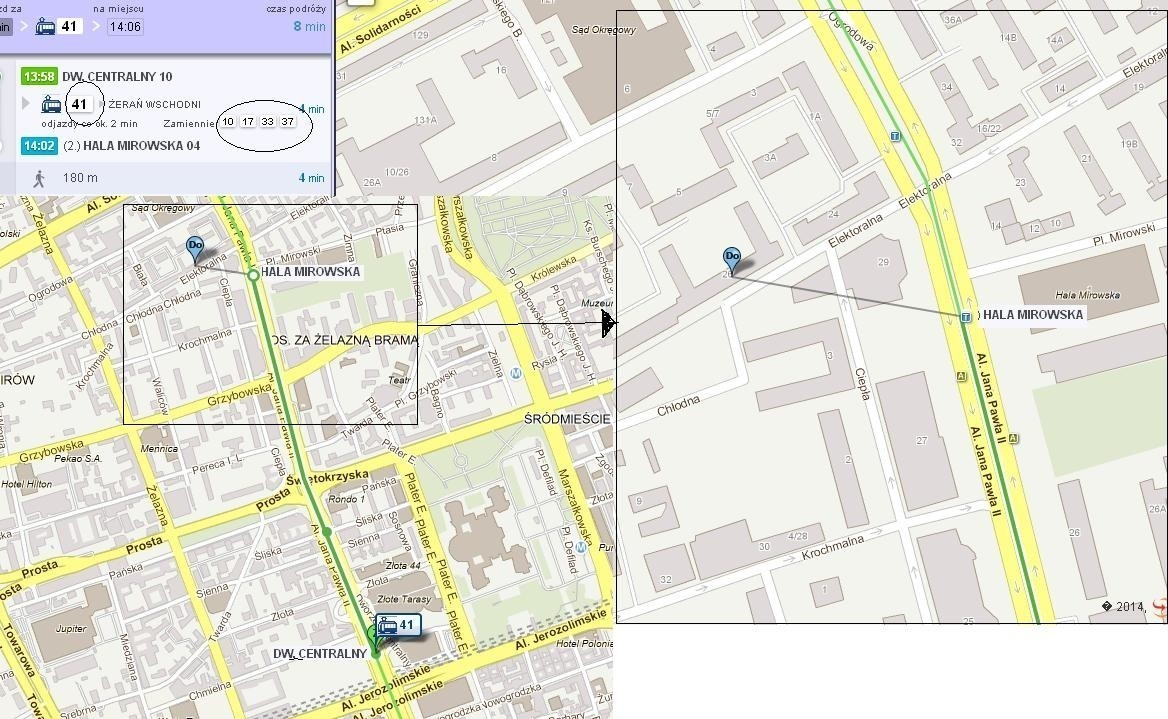
Task: Click the 14:06 arrival time box
Action: tap(125, 27)
